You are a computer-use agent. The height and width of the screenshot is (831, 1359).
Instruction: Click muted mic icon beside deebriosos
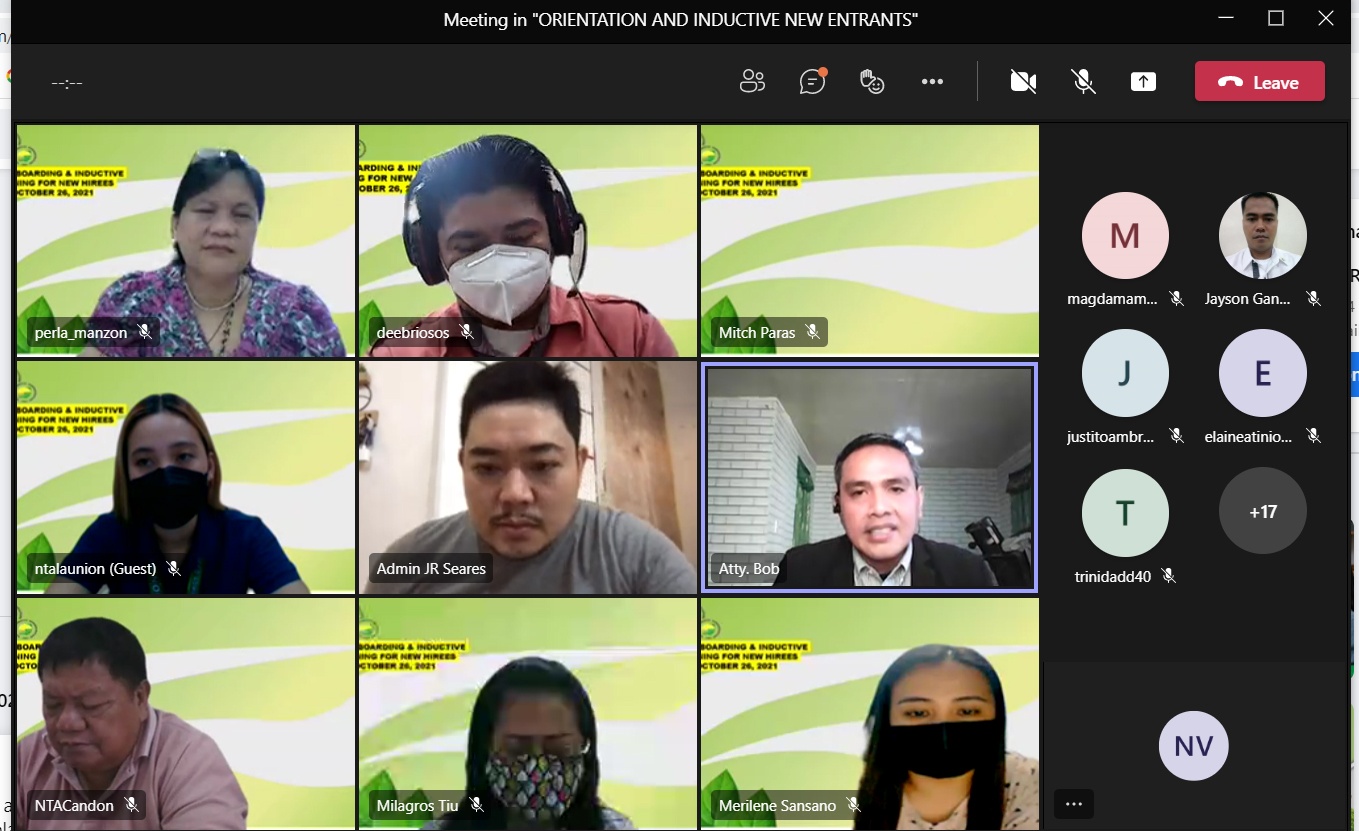pyautogui.click(x=466, y=332)
